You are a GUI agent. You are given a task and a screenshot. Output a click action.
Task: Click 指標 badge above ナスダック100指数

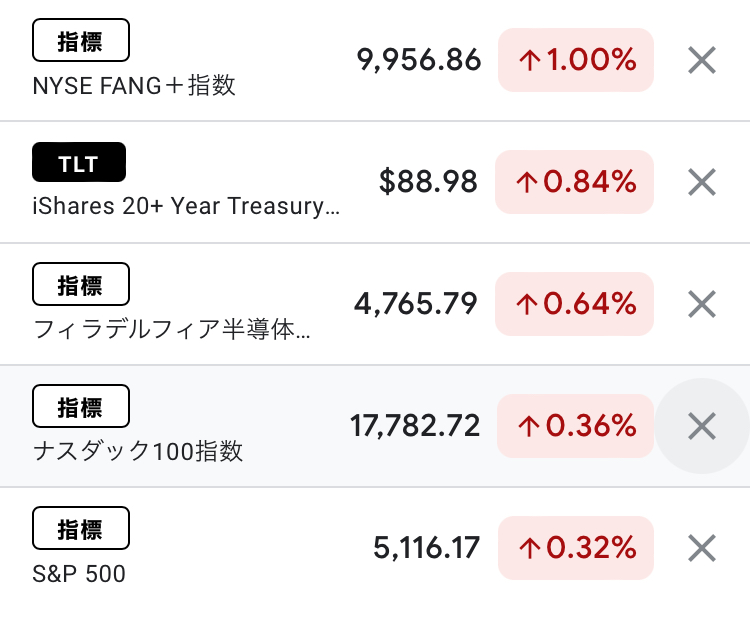(81, 406)
